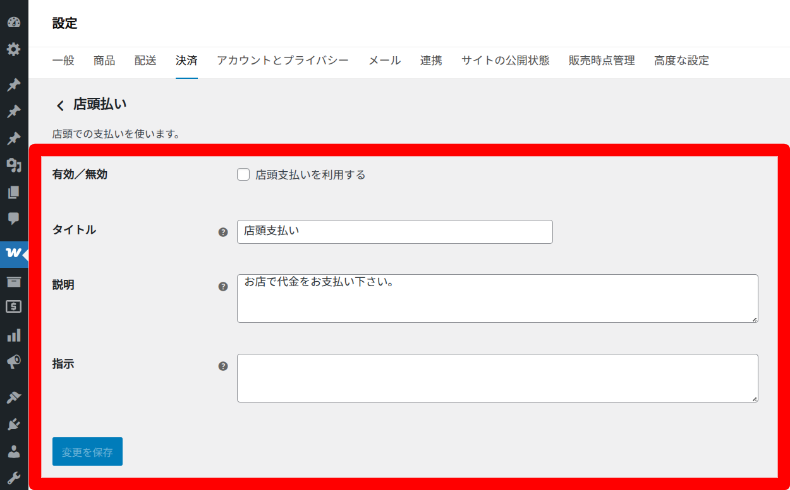Screen dimensions: 790x490
Task: Click the 有効/無効 label
Action: click(80, 174)
